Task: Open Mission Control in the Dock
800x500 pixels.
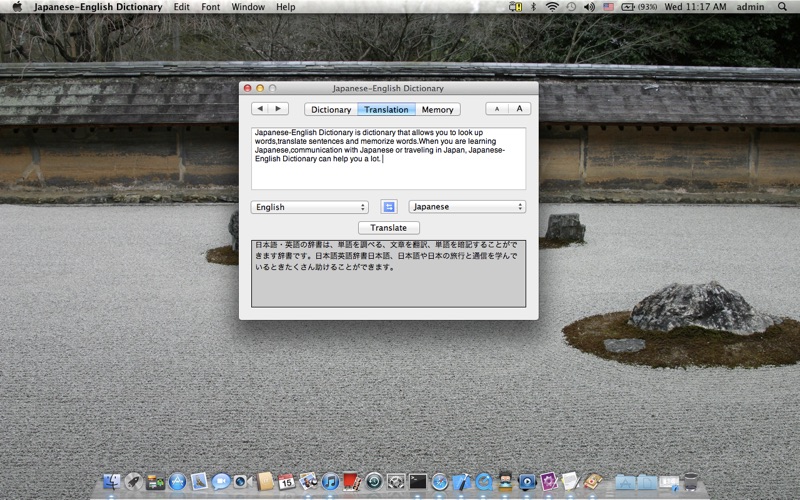Action: pyautogui.click(x=156, y=481)
